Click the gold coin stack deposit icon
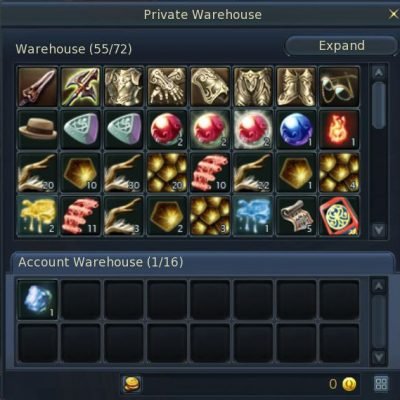The image size is (400, 400). 132,384
